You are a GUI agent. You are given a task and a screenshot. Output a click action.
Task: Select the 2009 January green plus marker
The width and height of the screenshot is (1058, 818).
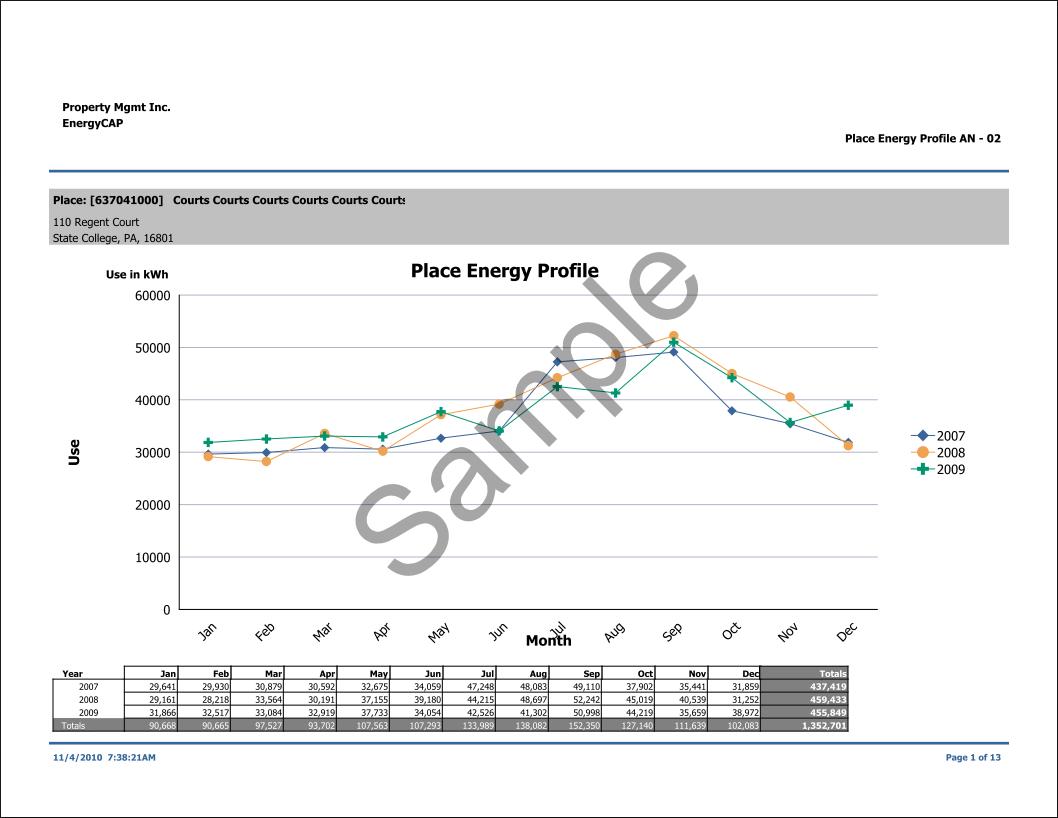point(208,442)
